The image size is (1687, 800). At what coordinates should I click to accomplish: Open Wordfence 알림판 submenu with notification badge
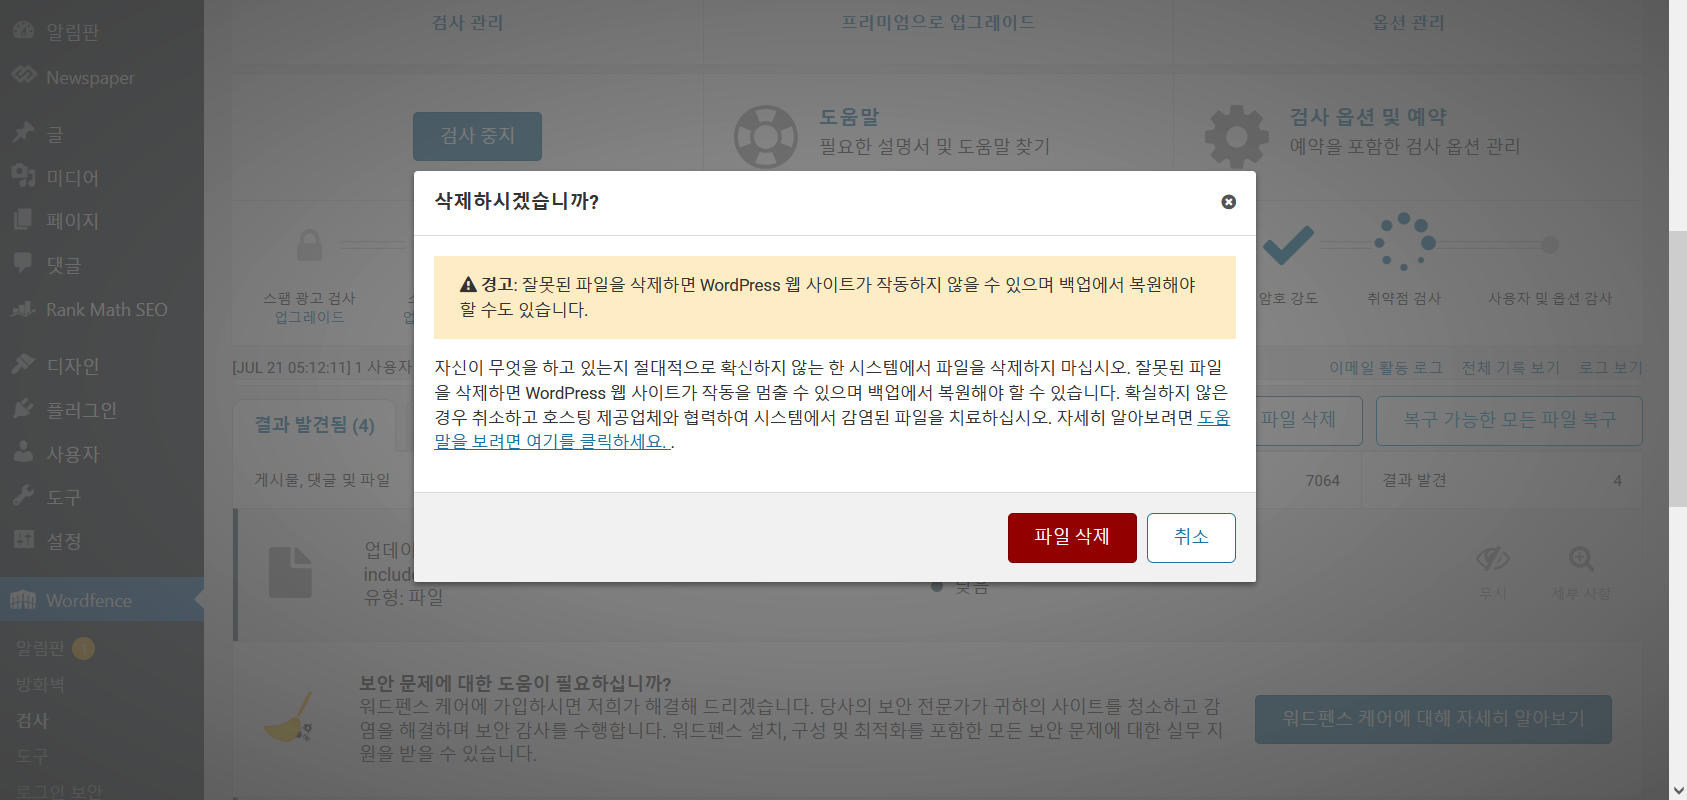point(55,648)
